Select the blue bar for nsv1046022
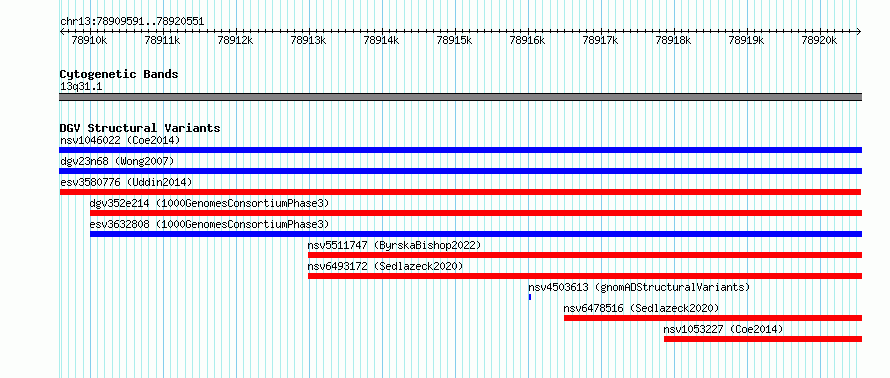The width and height of the screenshot is (890, 378). click(x=460, y=150)
